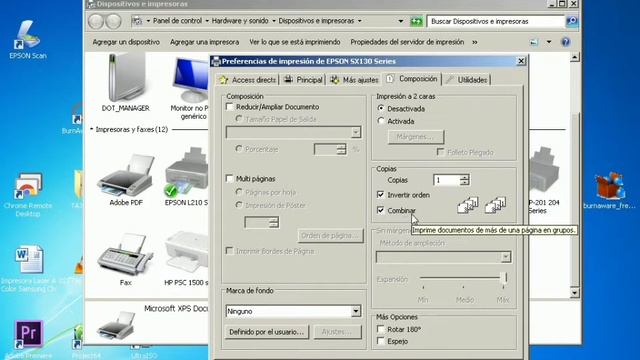Enable the Multi páginas checkbox
This screenshot has width=640, height=360.
(x=229, y=179)
